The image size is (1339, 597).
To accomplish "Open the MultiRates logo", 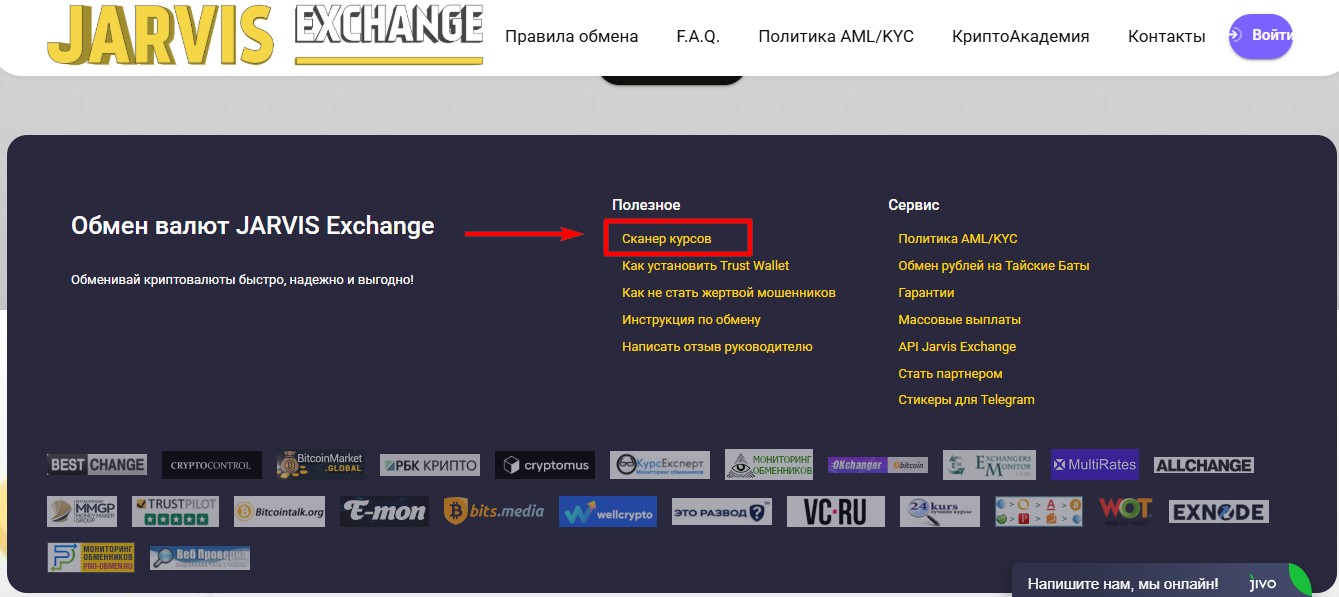I will [1094, 464].
